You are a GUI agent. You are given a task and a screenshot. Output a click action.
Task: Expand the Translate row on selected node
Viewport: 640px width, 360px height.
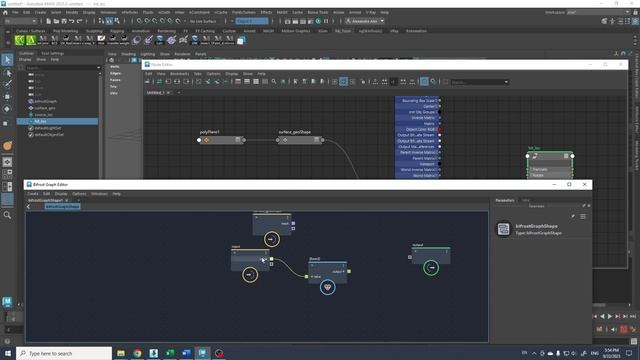[550, 169]
